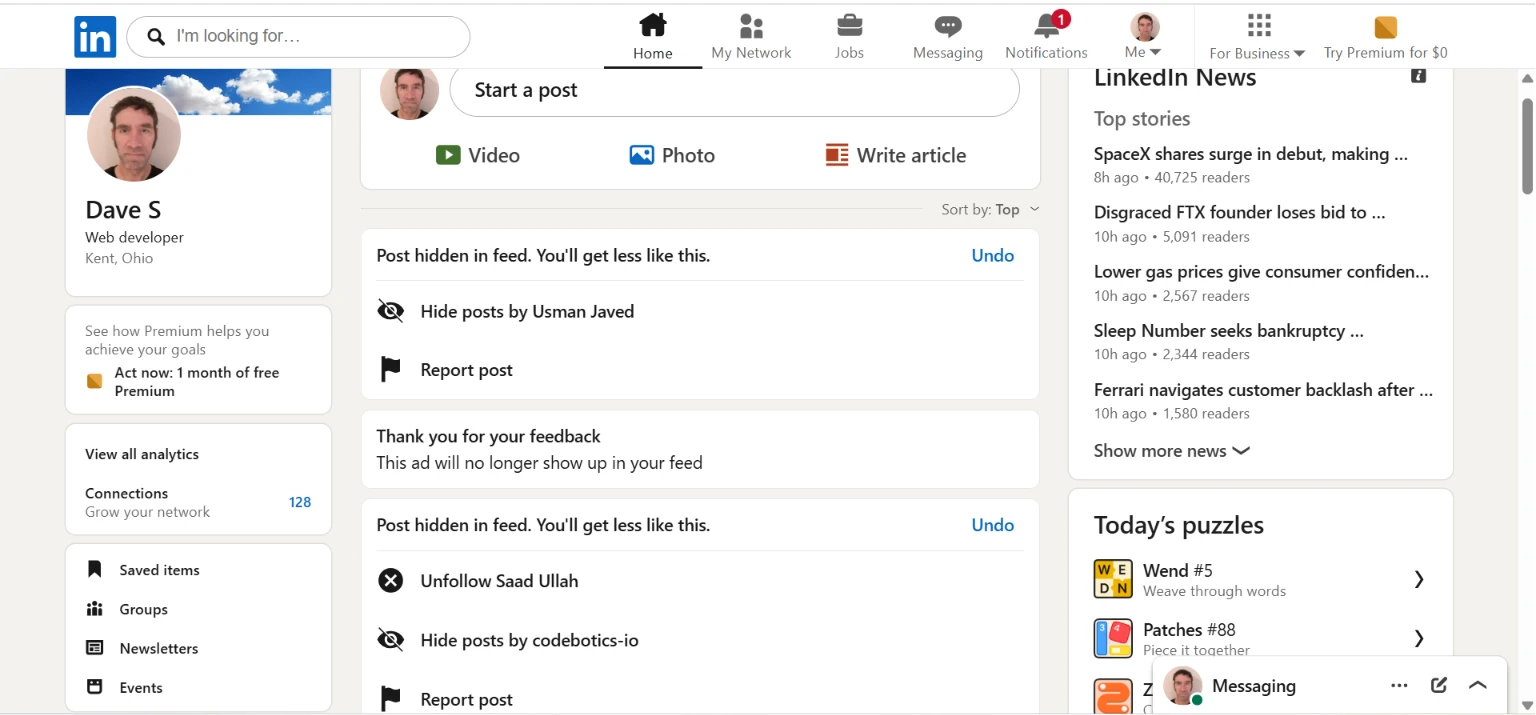Open Dave S profile name
Viewport: 1536px width, 715px height.
tap(123, 210)
